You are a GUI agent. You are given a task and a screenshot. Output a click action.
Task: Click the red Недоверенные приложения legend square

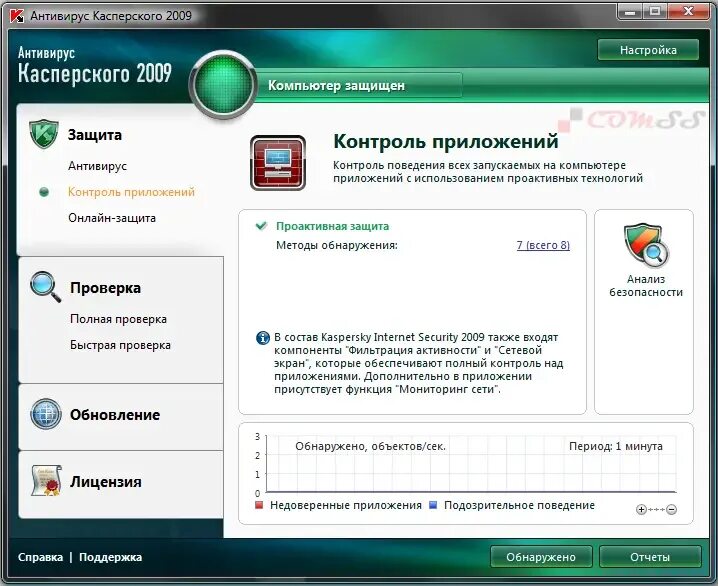pyautogui.click(x=259, y=505)
